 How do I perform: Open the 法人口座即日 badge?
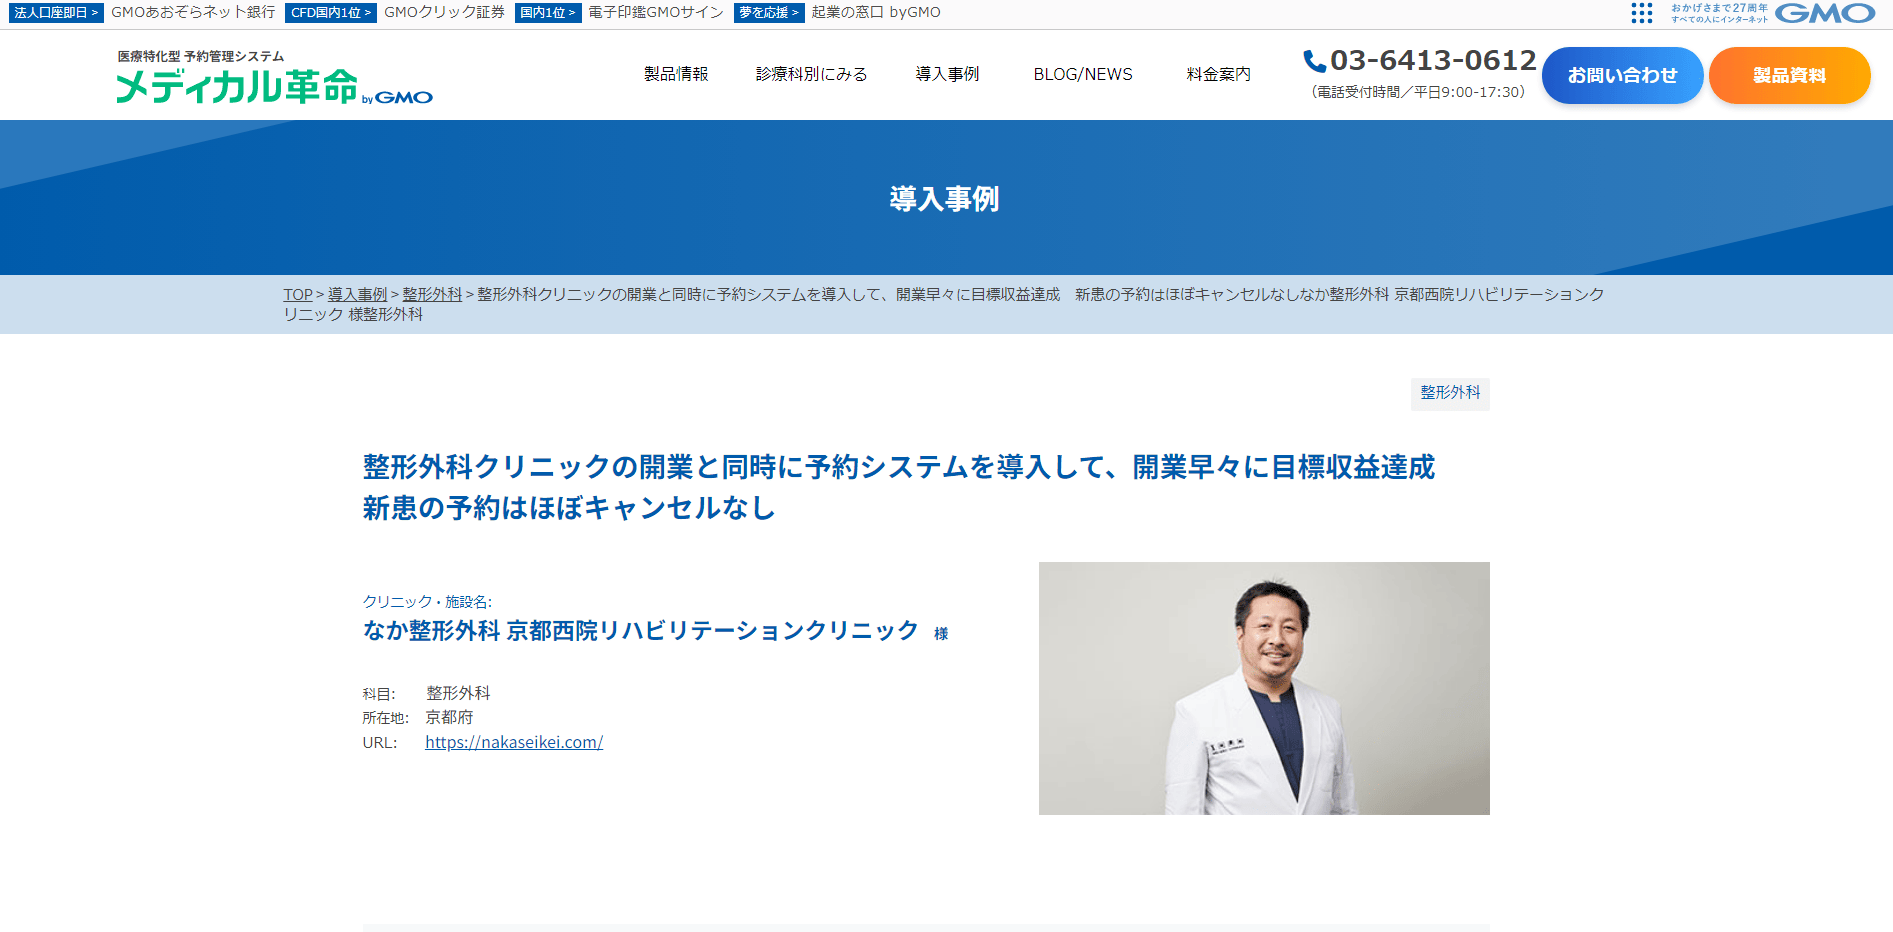pos(56,13)
